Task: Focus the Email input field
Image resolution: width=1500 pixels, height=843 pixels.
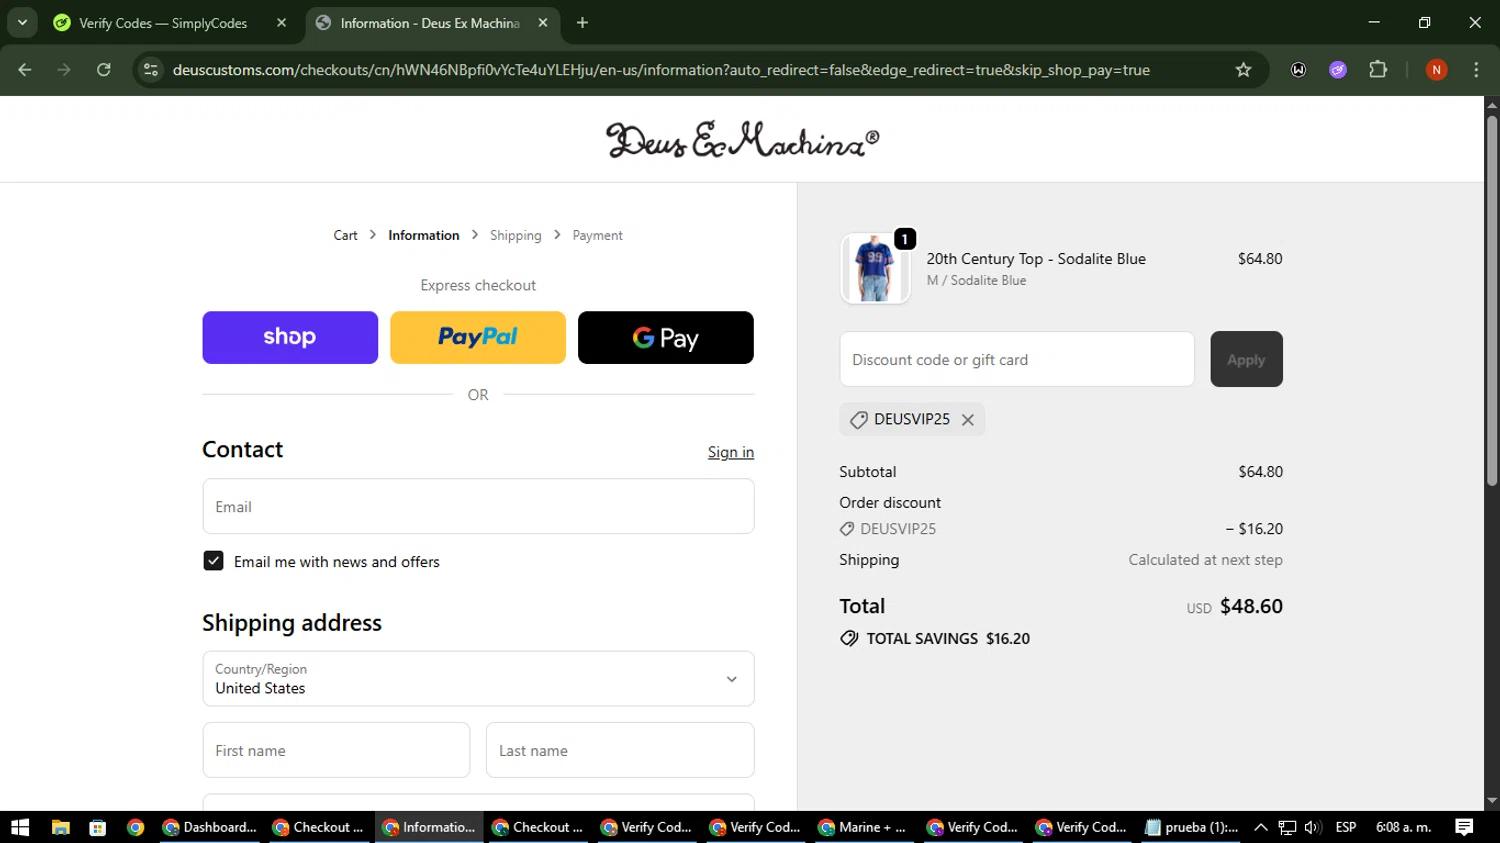Action: tap(478, 506)
